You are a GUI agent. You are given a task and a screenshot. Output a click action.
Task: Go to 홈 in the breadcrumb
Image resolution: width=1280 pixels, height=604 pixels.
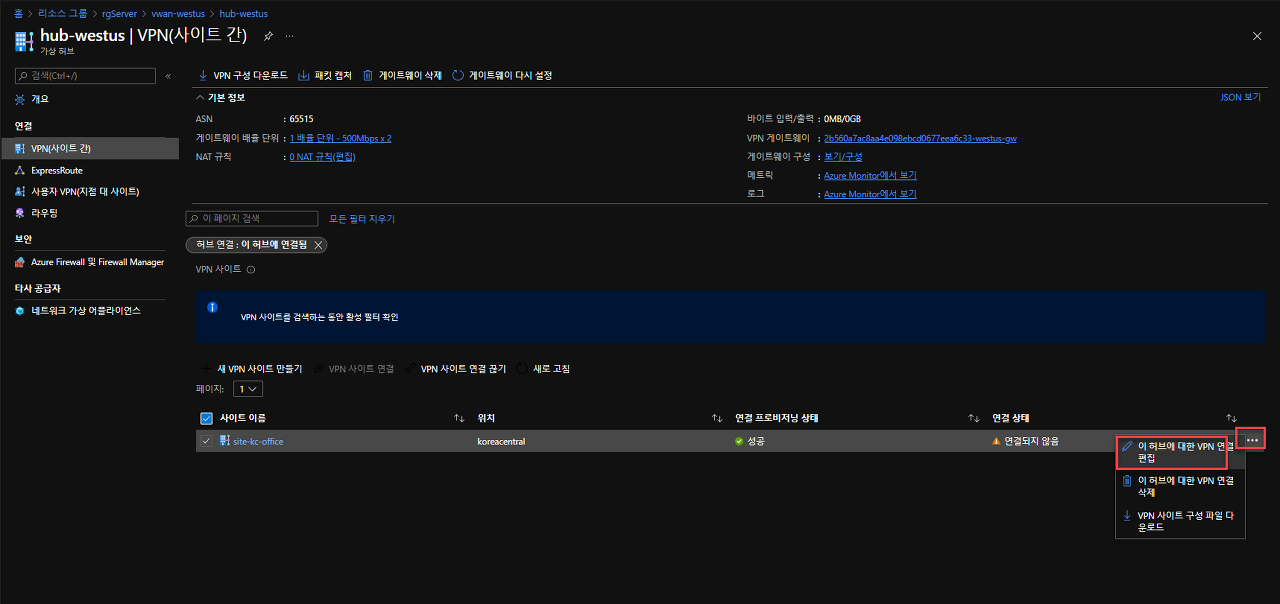coord(20,14)
